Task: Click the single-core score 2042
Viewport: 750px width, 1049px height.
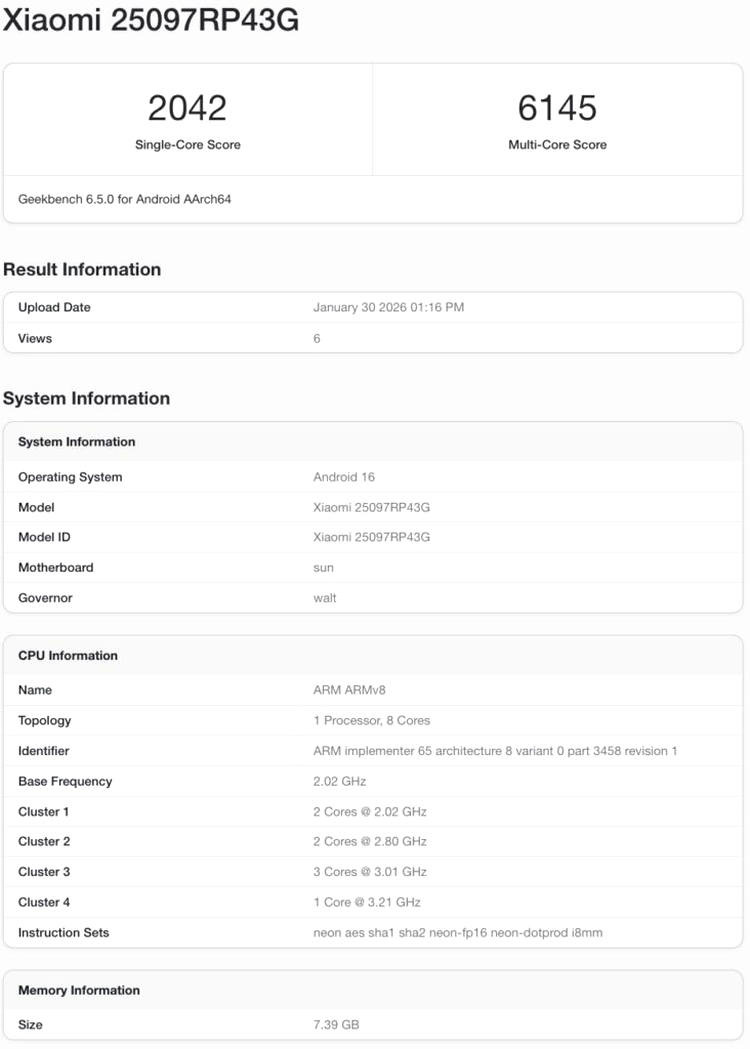Action: coord(187,108)
